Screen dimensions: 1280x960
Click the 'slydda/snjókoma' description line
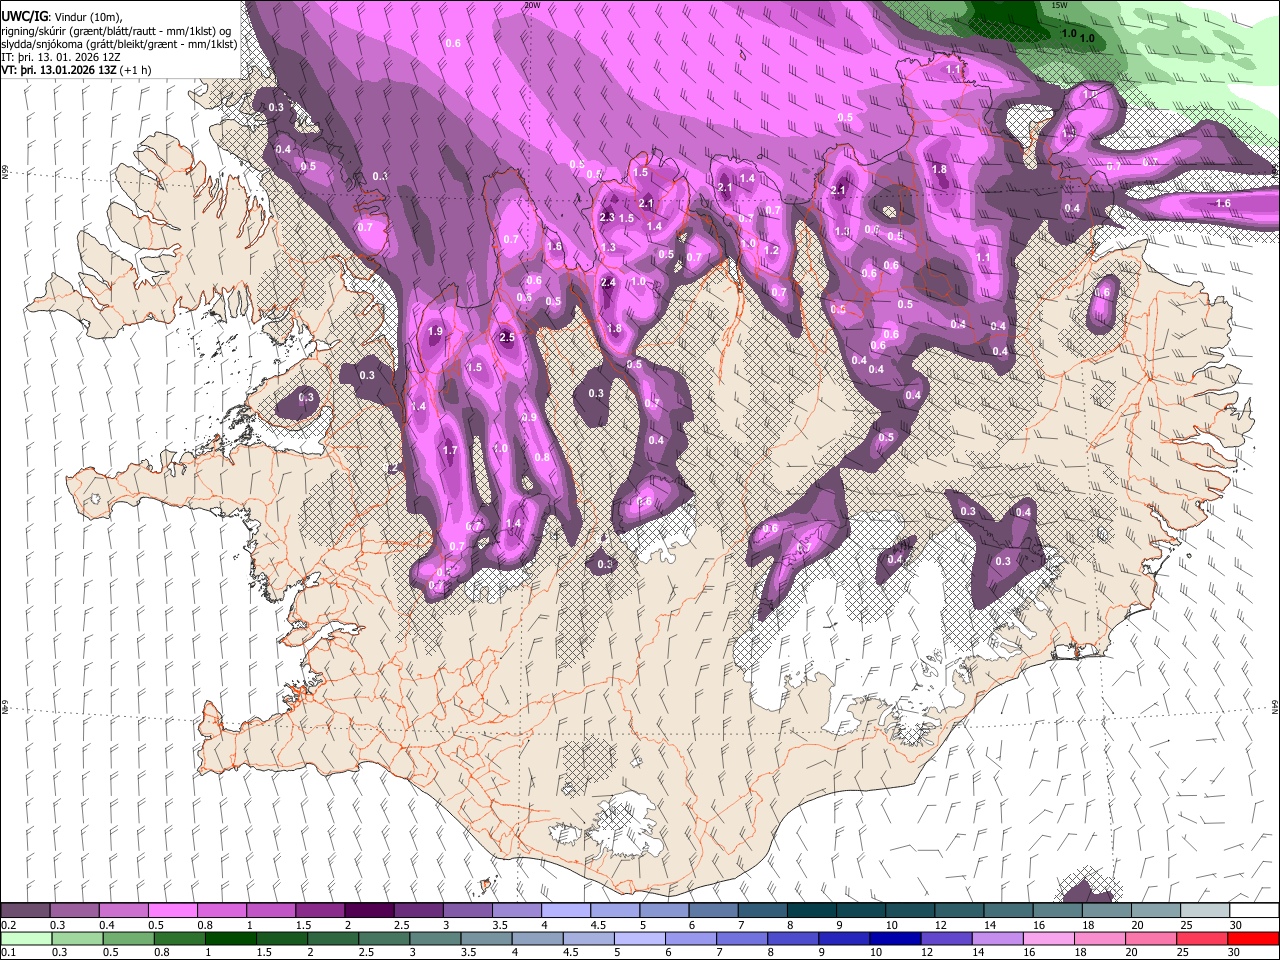click(x=119, y=44)
